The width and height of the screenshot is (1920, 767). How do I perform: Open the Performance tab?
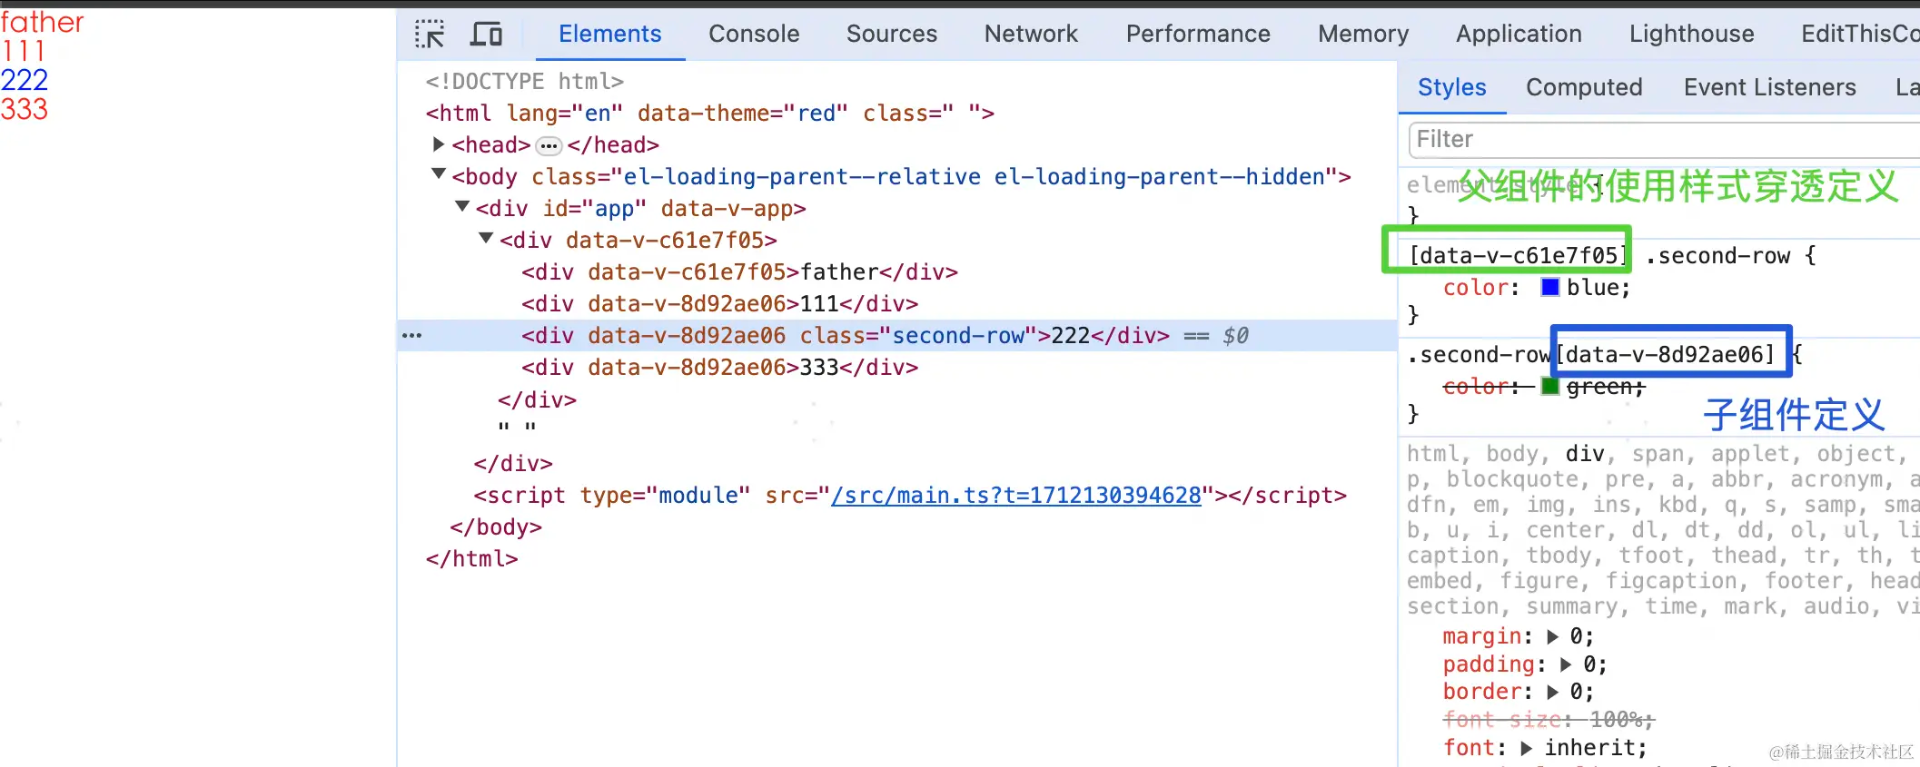(x=1198, y=34)
